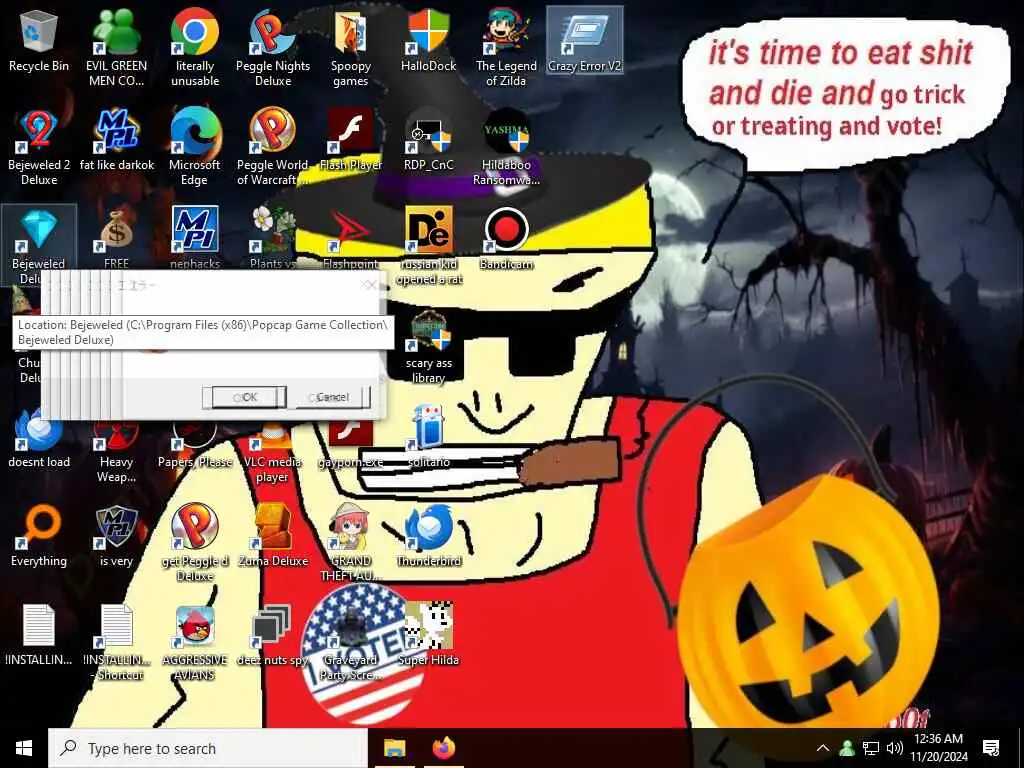Viewport: 1024px width, 768px height.
Task: Select the Crazy Error V2 shortcut
Action: coord(584,41)
